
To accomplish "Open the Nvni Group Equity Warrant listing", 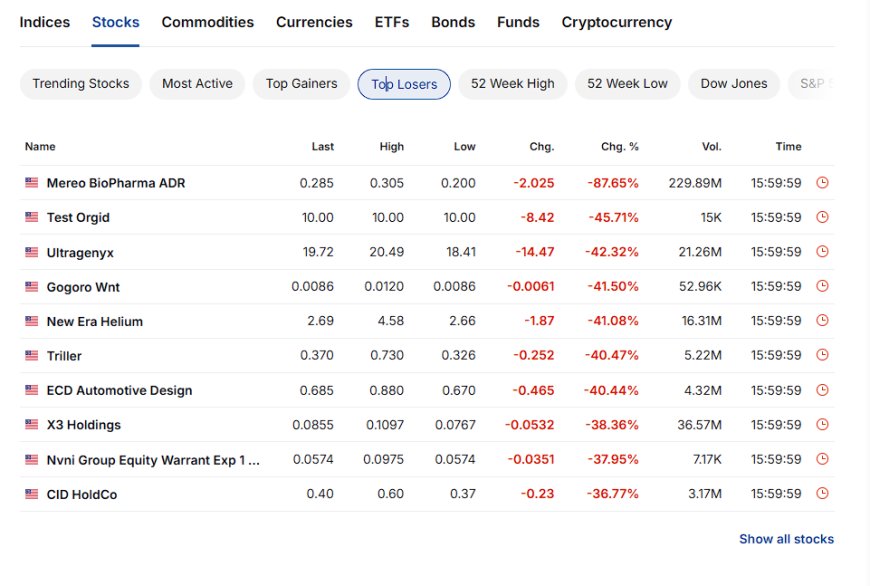I will coord(153,460).
